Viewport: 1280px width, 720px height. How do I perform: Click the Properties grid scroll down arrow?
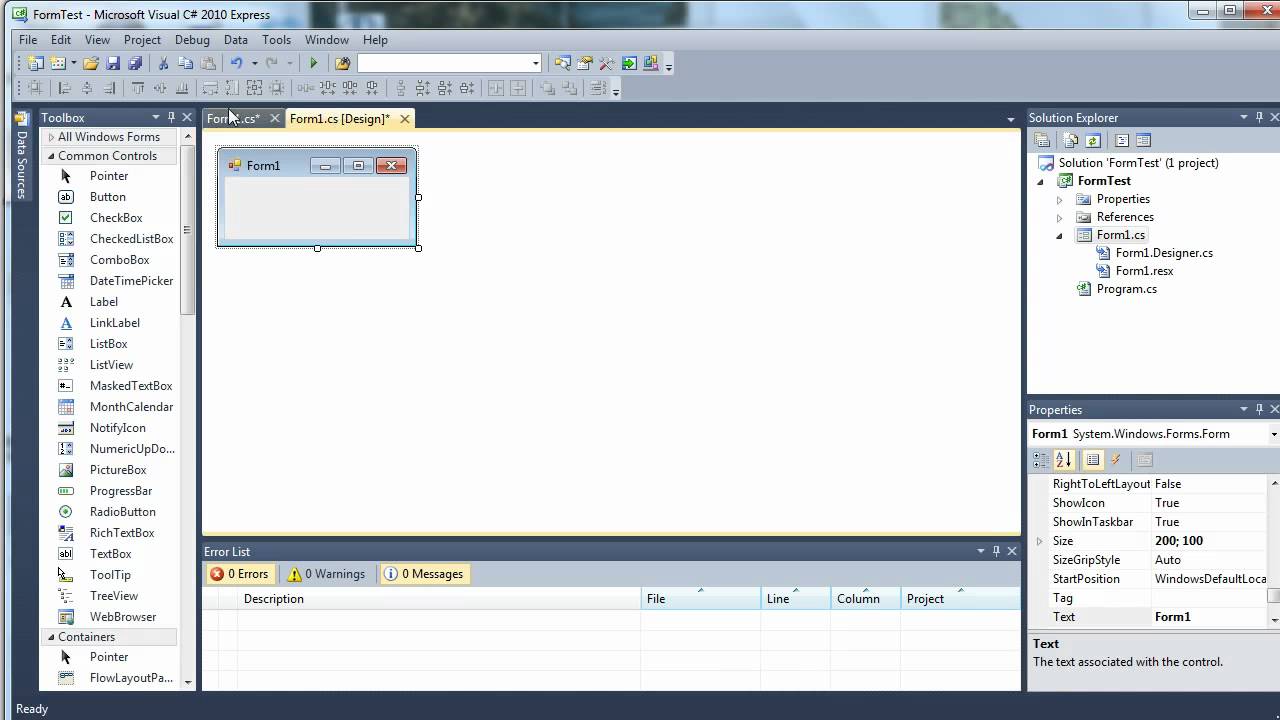1274,620
